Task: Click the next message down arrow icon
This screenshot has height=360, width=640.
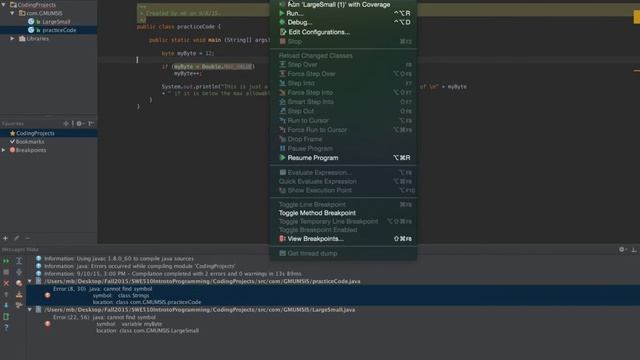Action: (x=6, y=305)
